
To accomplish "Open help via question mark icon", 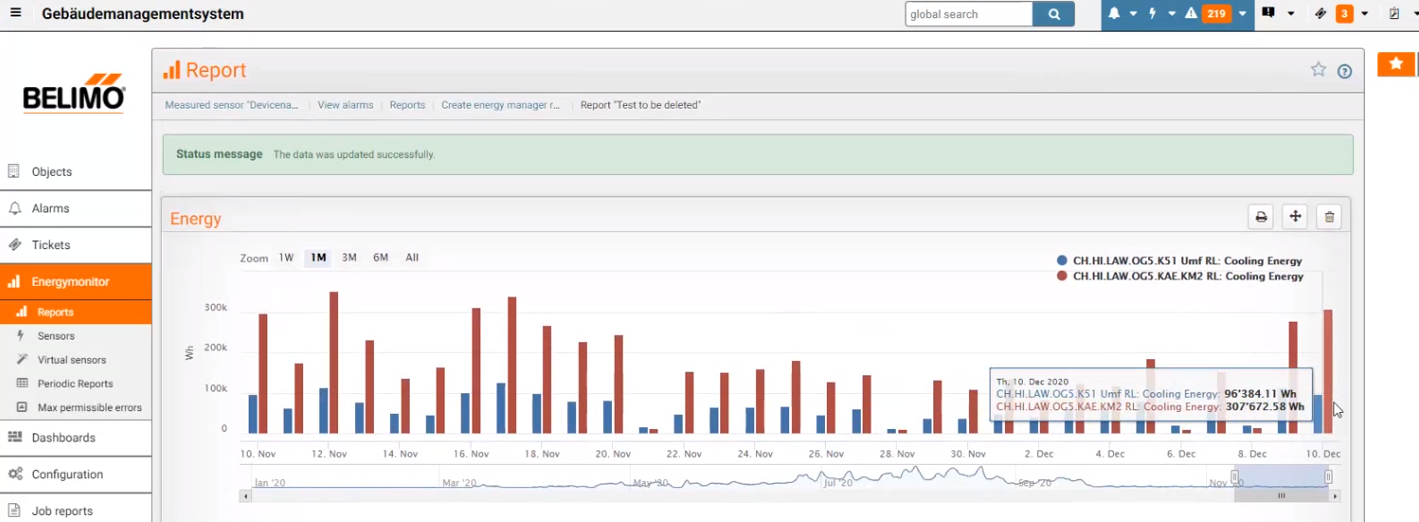I will (x=1344, y=71).
